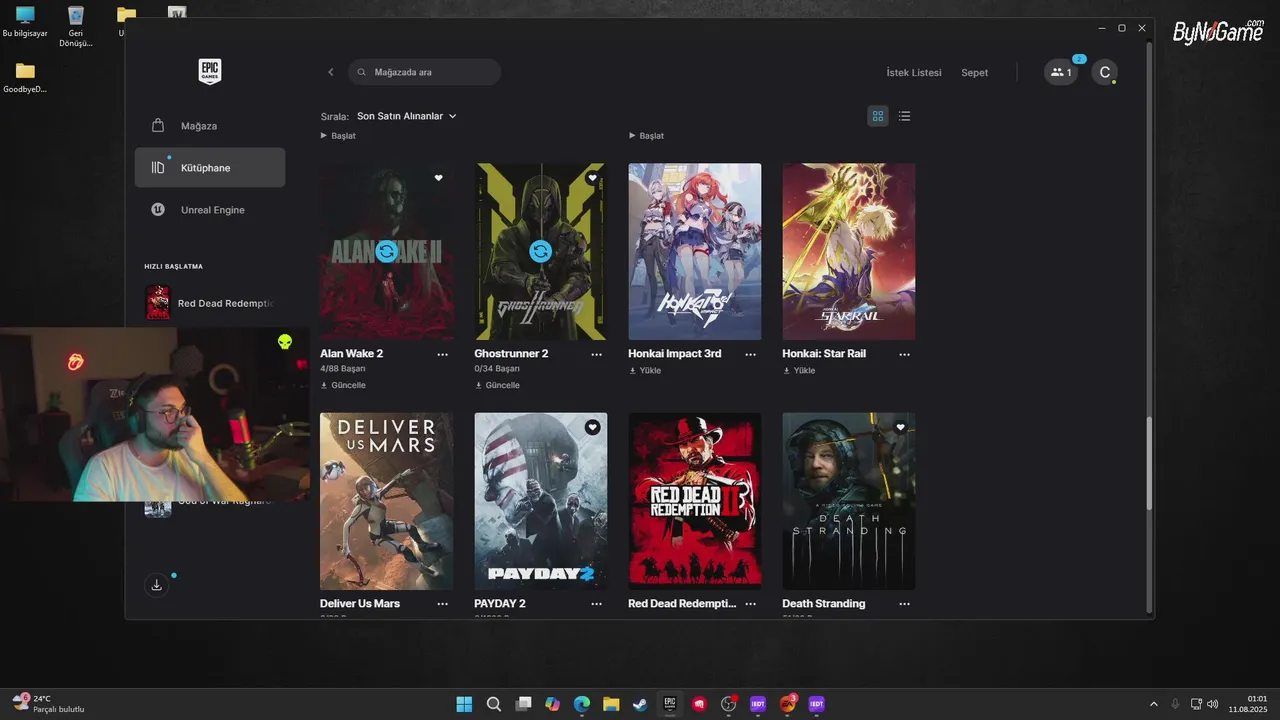Click the Epic Games taskbar icon

pos(670,704)
